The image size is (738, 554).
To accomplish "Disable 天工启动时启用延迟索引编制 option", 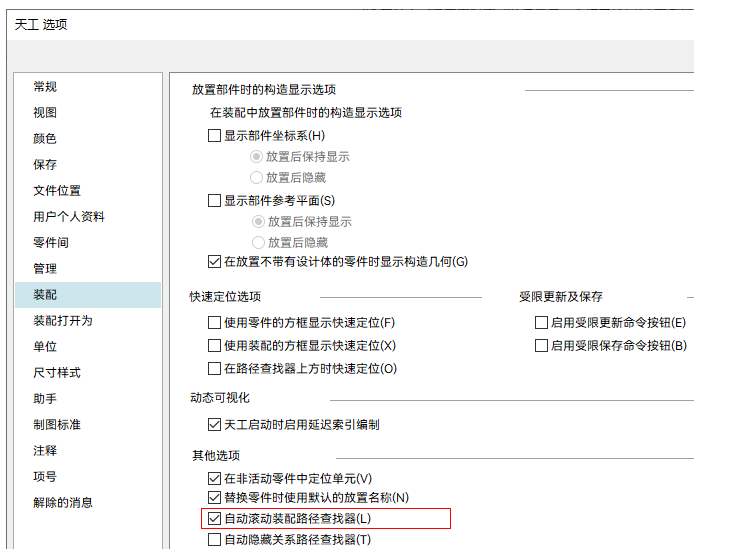I will [214, 425].
